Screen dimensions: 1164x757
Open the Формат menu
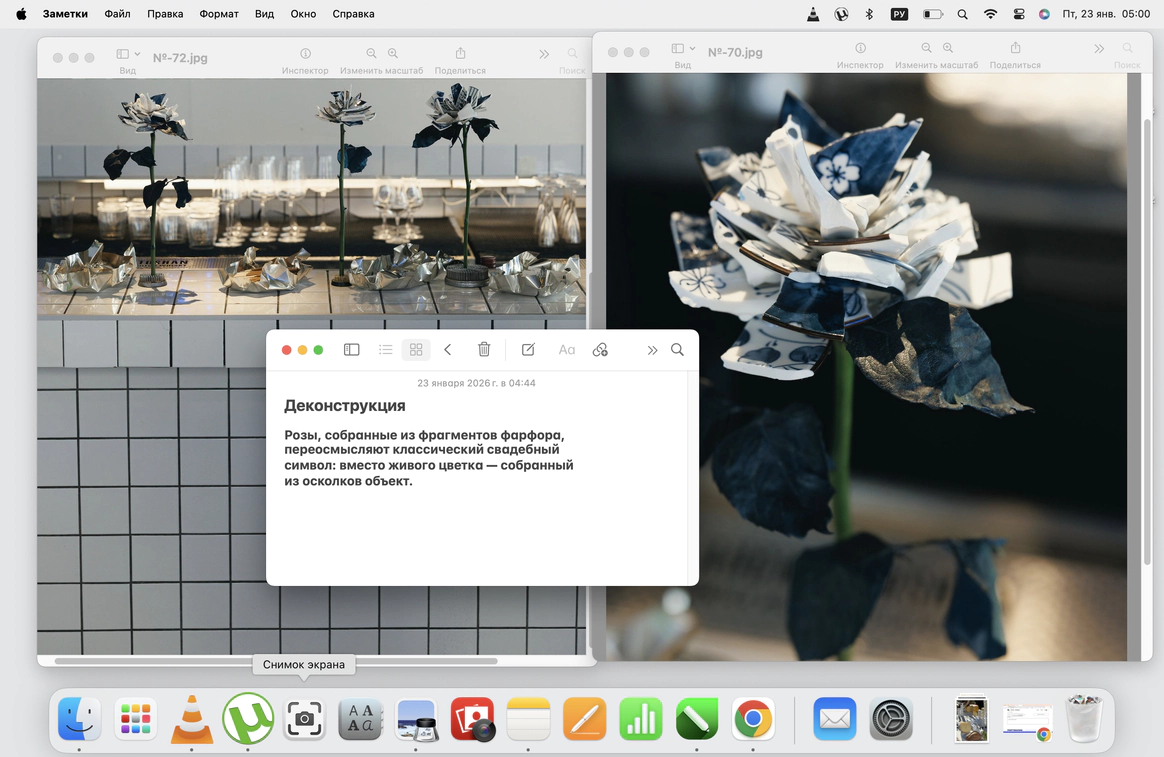tap(218, 14)
